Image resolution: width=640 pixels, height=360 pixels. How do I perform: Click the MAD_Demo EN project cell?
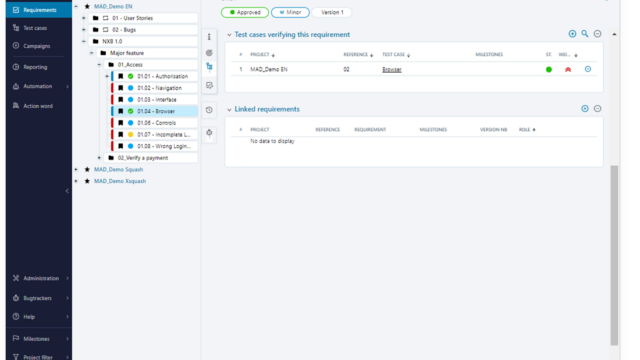(x=269, y=69)
